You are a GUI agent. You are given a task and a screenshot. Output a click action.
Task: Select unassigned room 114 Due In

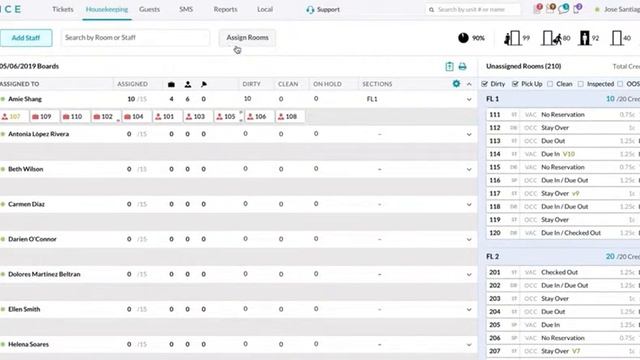pyautogui.click(x=563, y=154)
